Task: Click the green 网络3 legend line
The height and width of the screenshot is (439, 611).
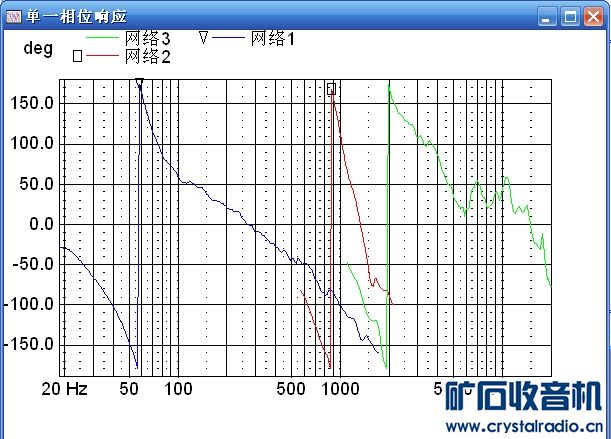Action: 102,37
